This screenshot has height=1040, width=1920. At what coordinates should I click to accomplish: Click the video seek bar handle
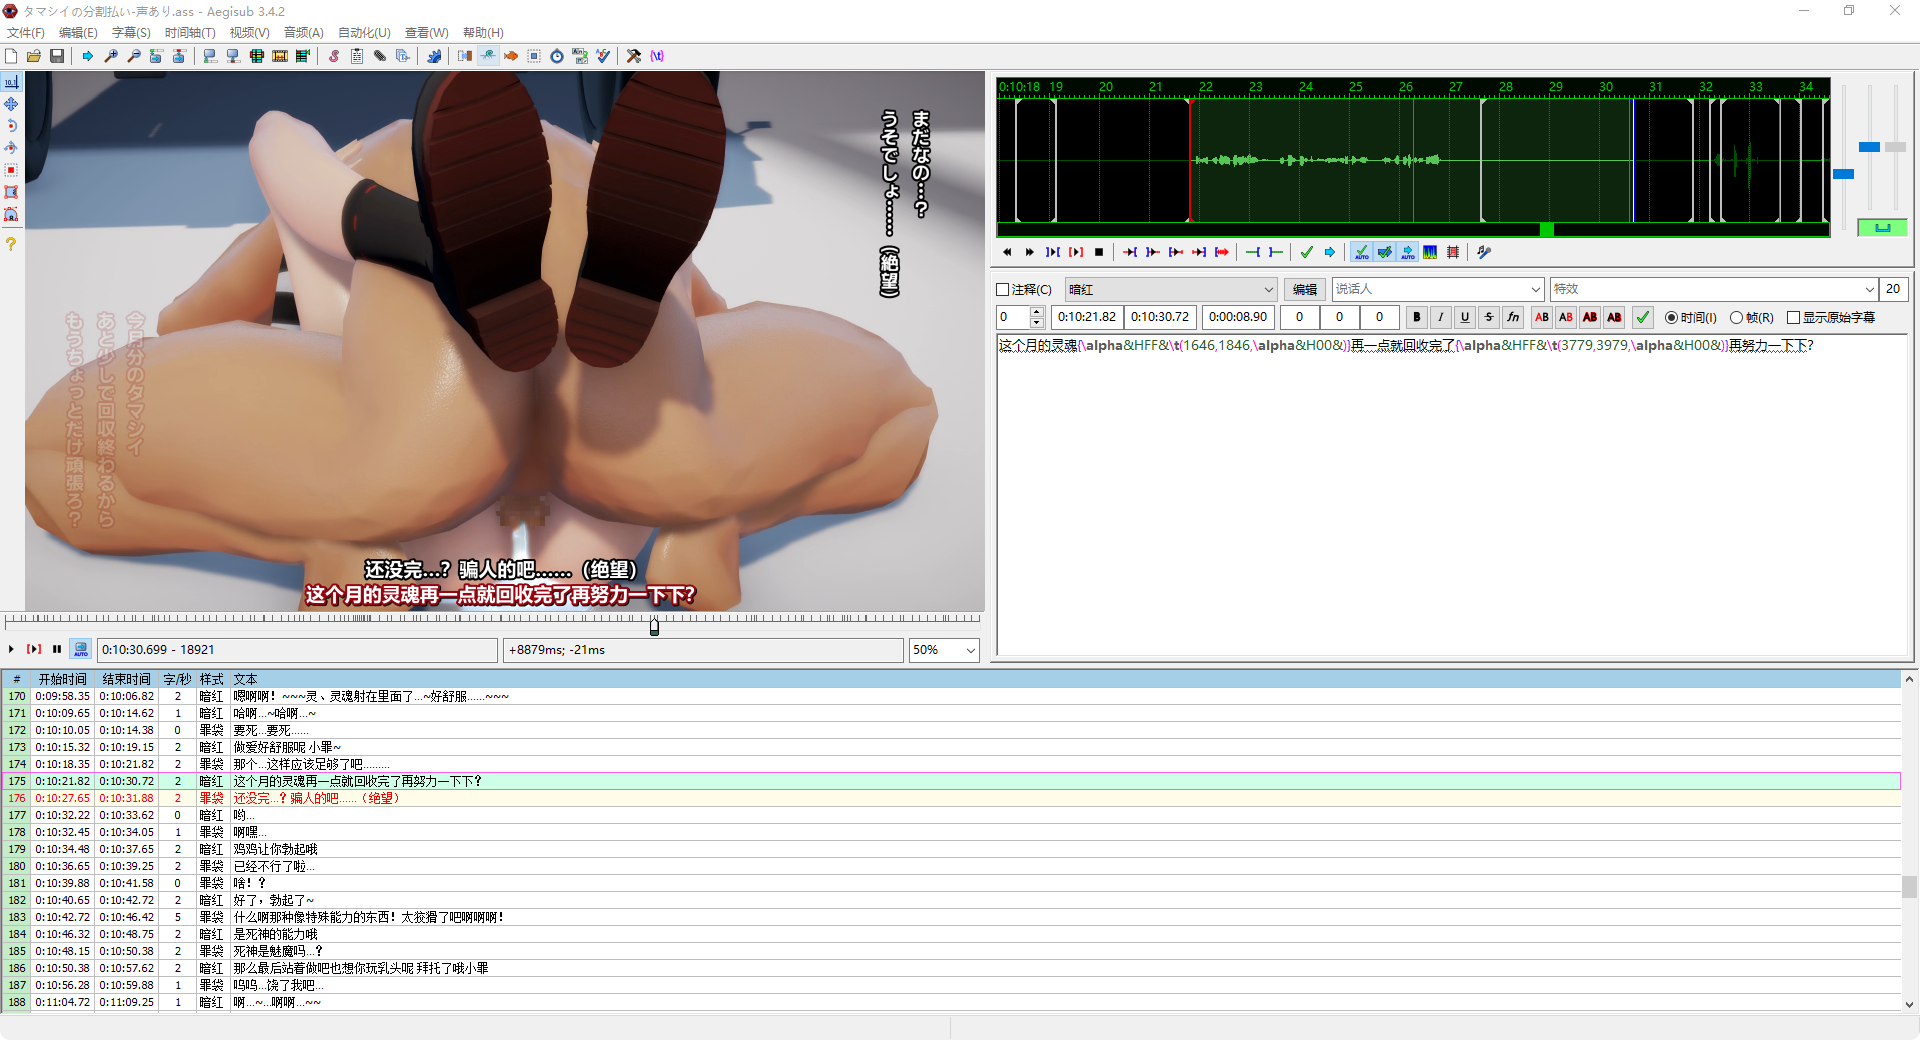pos(654,626)
